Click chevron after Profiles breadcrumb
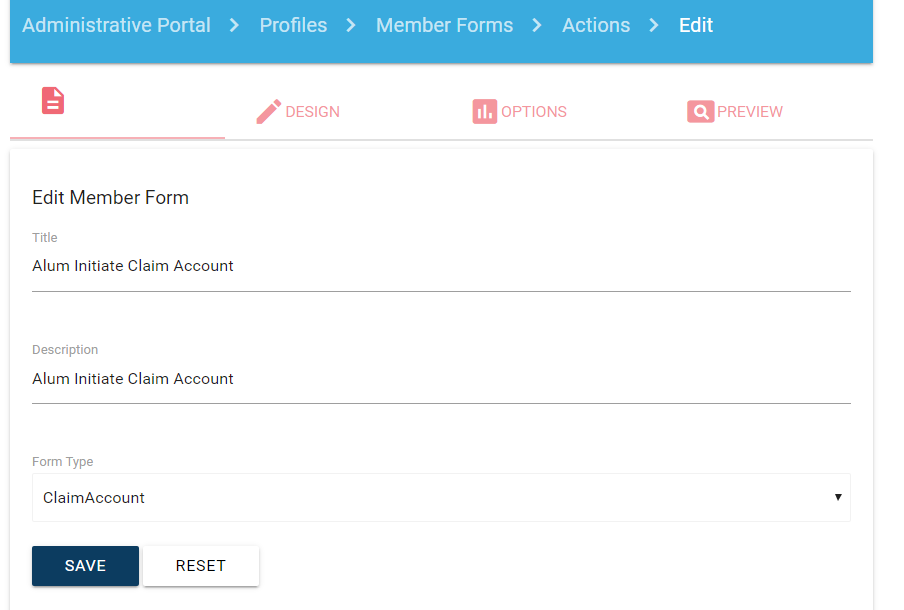The width and height of the screenshot is (904, 610). point(351,25)
